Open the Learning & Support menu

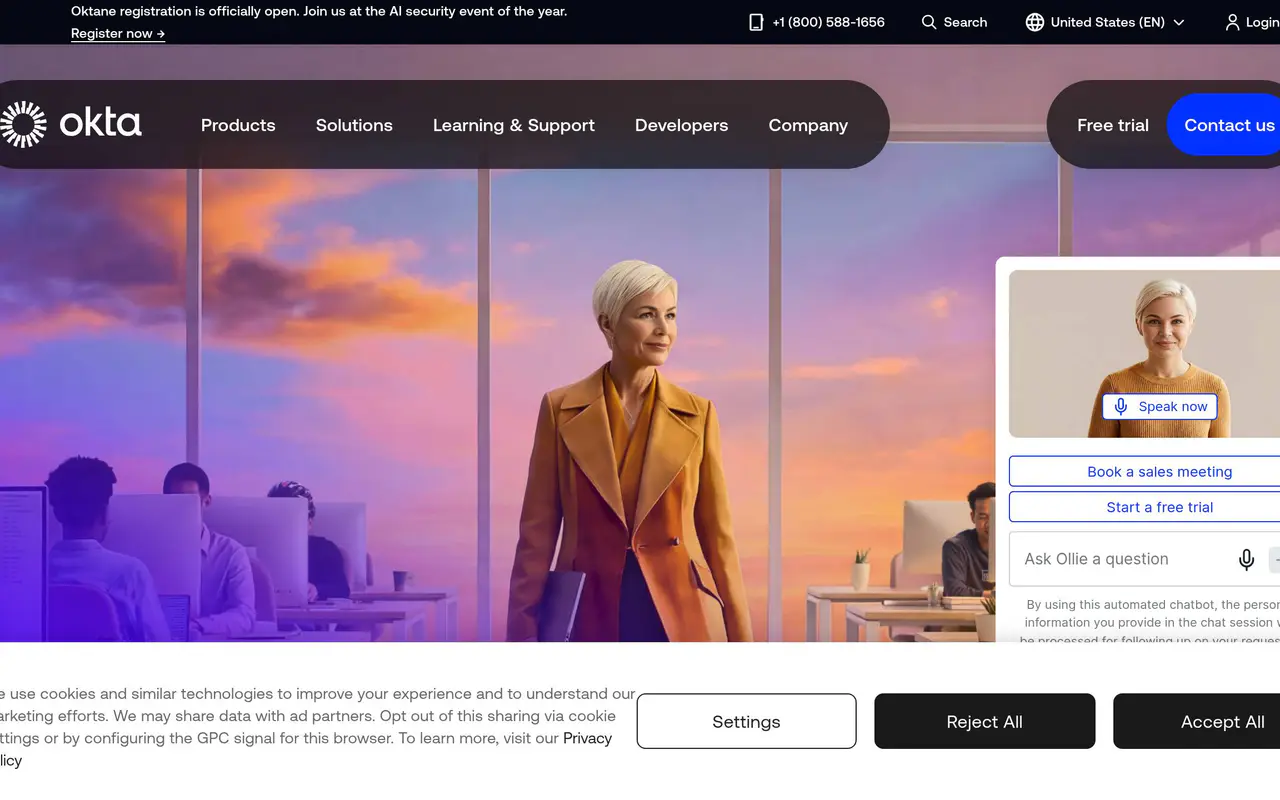tap(514, 125)
